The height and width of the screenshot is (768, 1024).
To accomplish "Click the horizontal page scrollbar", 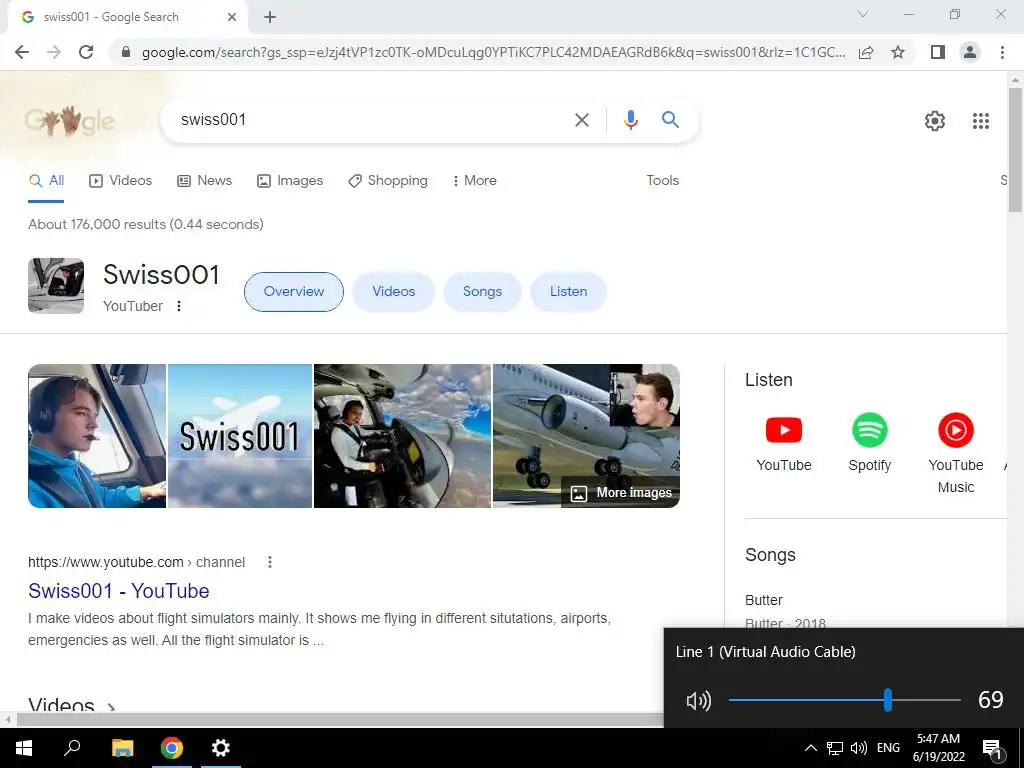I will [340, 720].
